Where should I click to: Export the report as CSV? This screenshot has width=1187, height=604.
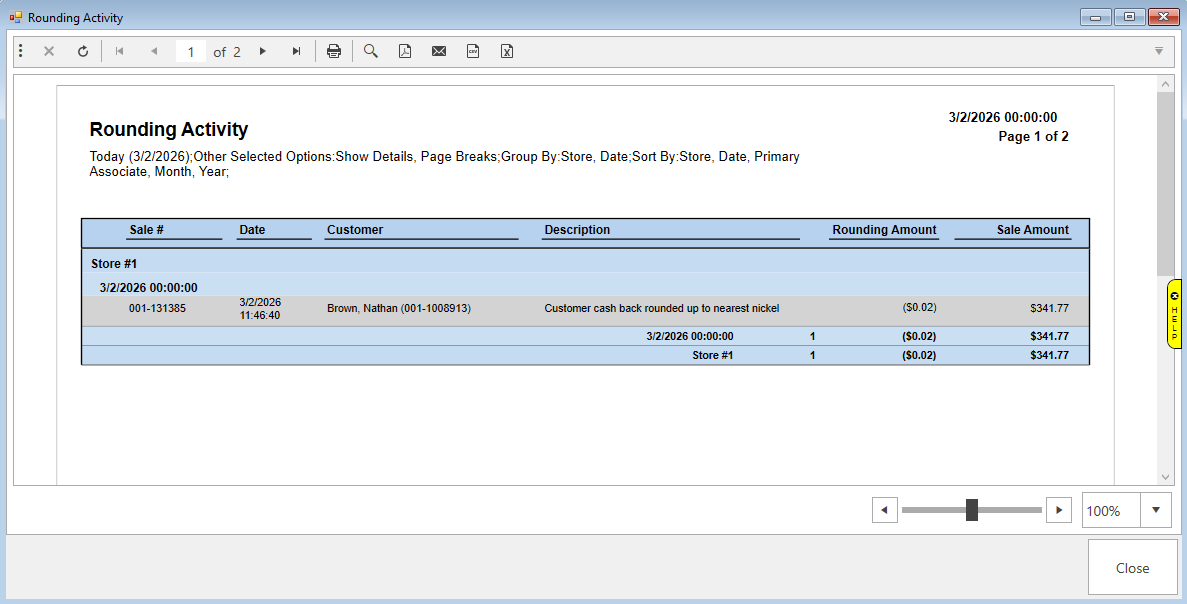coord(473,51)
